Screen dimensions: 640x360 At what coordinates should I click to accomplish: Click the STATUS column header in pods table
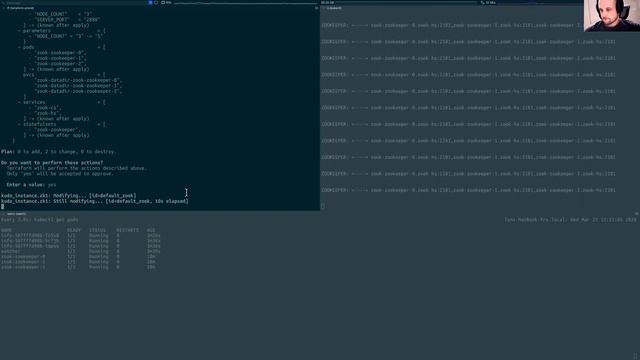(x=97, y=230)
